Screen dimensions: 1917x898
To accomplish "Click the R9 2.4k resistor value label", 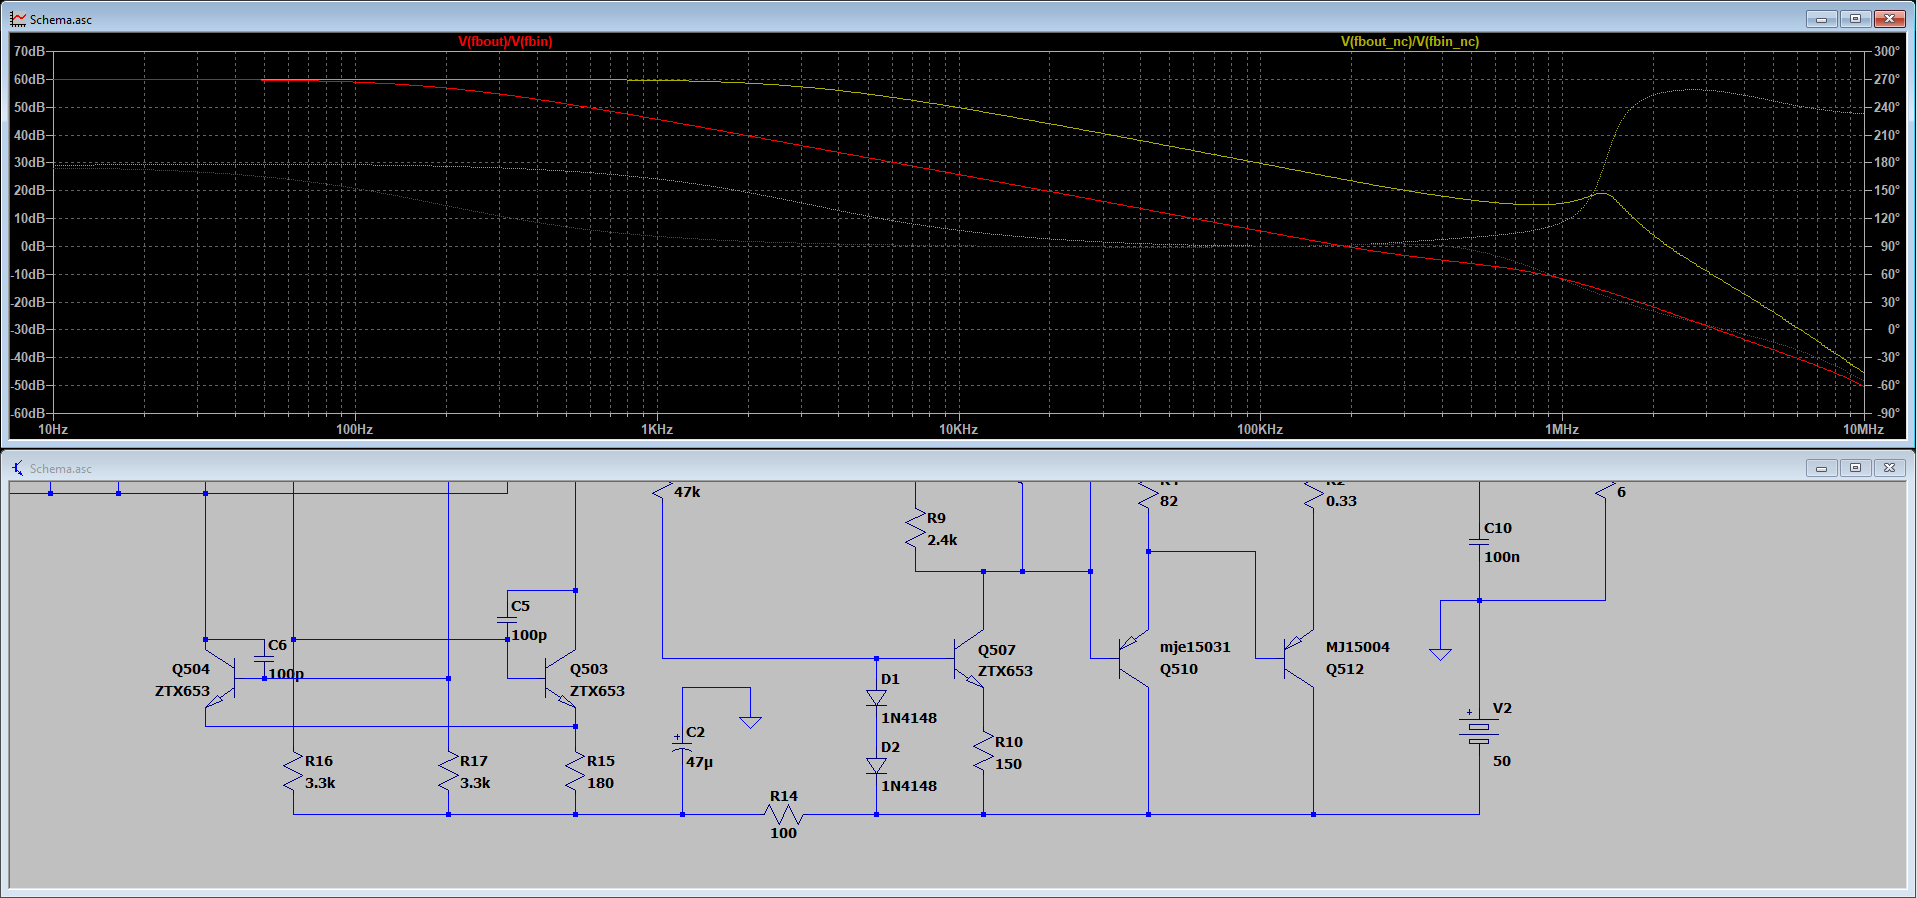I will coord(942,540).
